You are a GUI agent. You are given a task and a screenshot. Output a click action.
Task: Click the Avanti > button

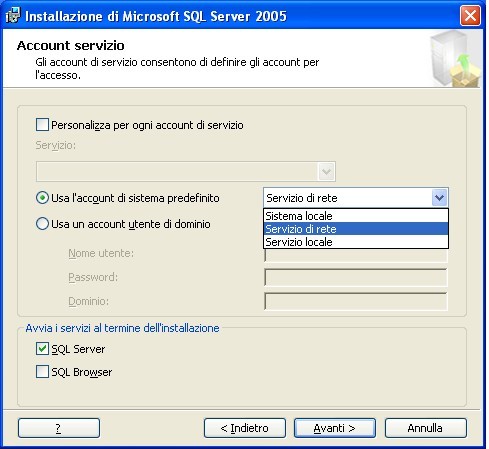tap(335, 428)
